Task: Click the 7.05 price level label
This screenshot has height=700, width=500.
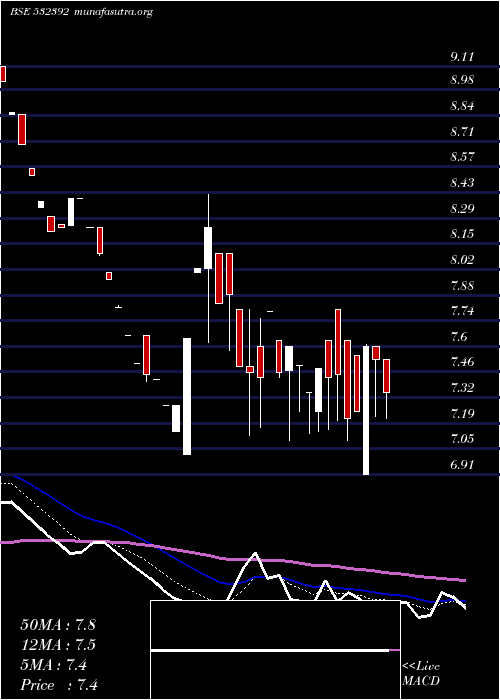Action: pyautogui.click(x=462, y=438)
